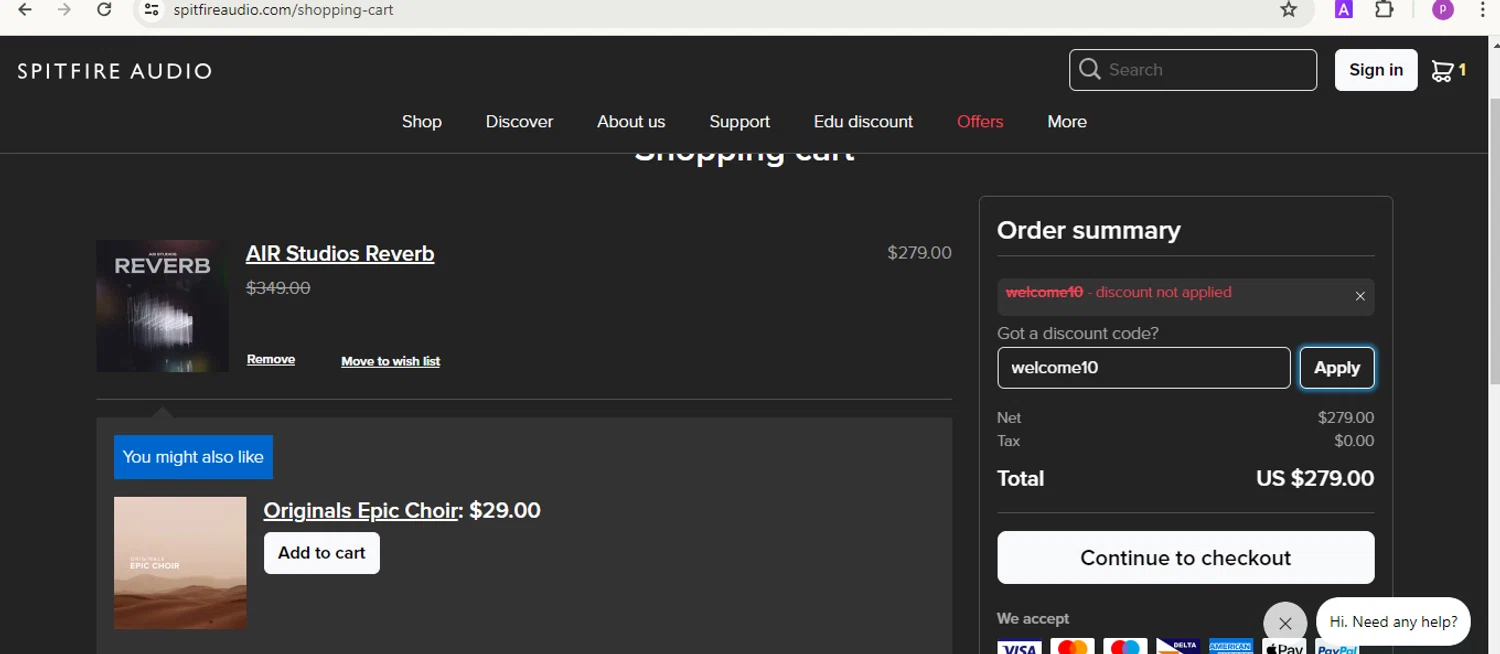The width and height of the screenshot is (1500, 654).
Task: Click the discount code input field
Action: point(1143,368)
